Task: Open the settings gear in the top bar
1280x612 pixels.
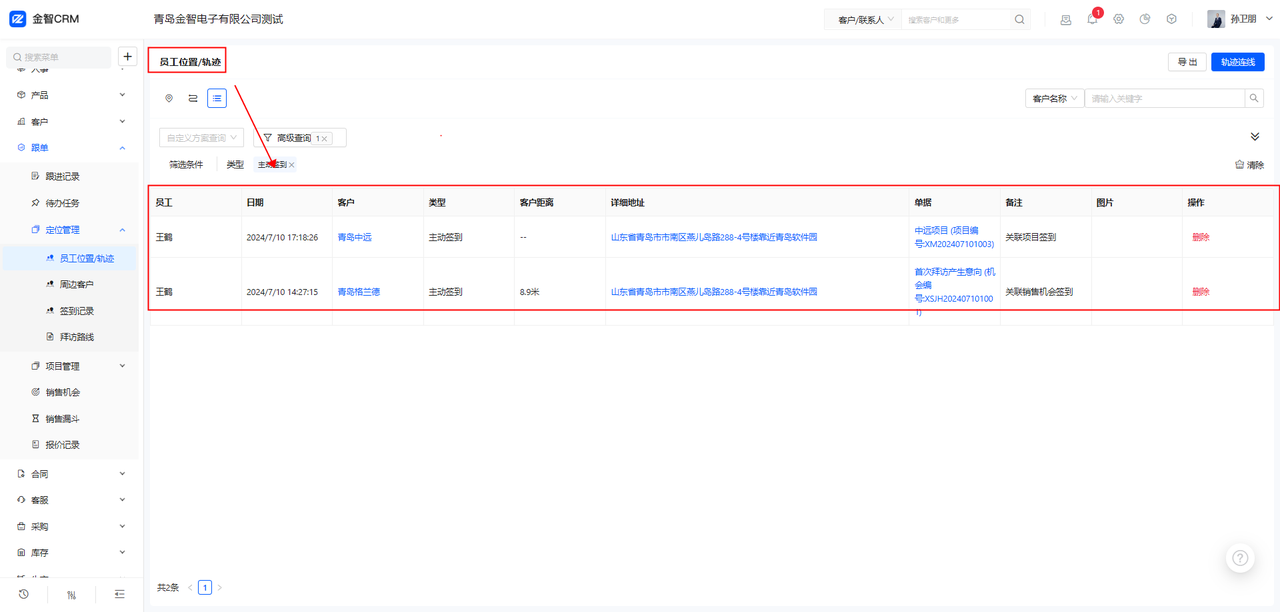Action: point(1118,19)
